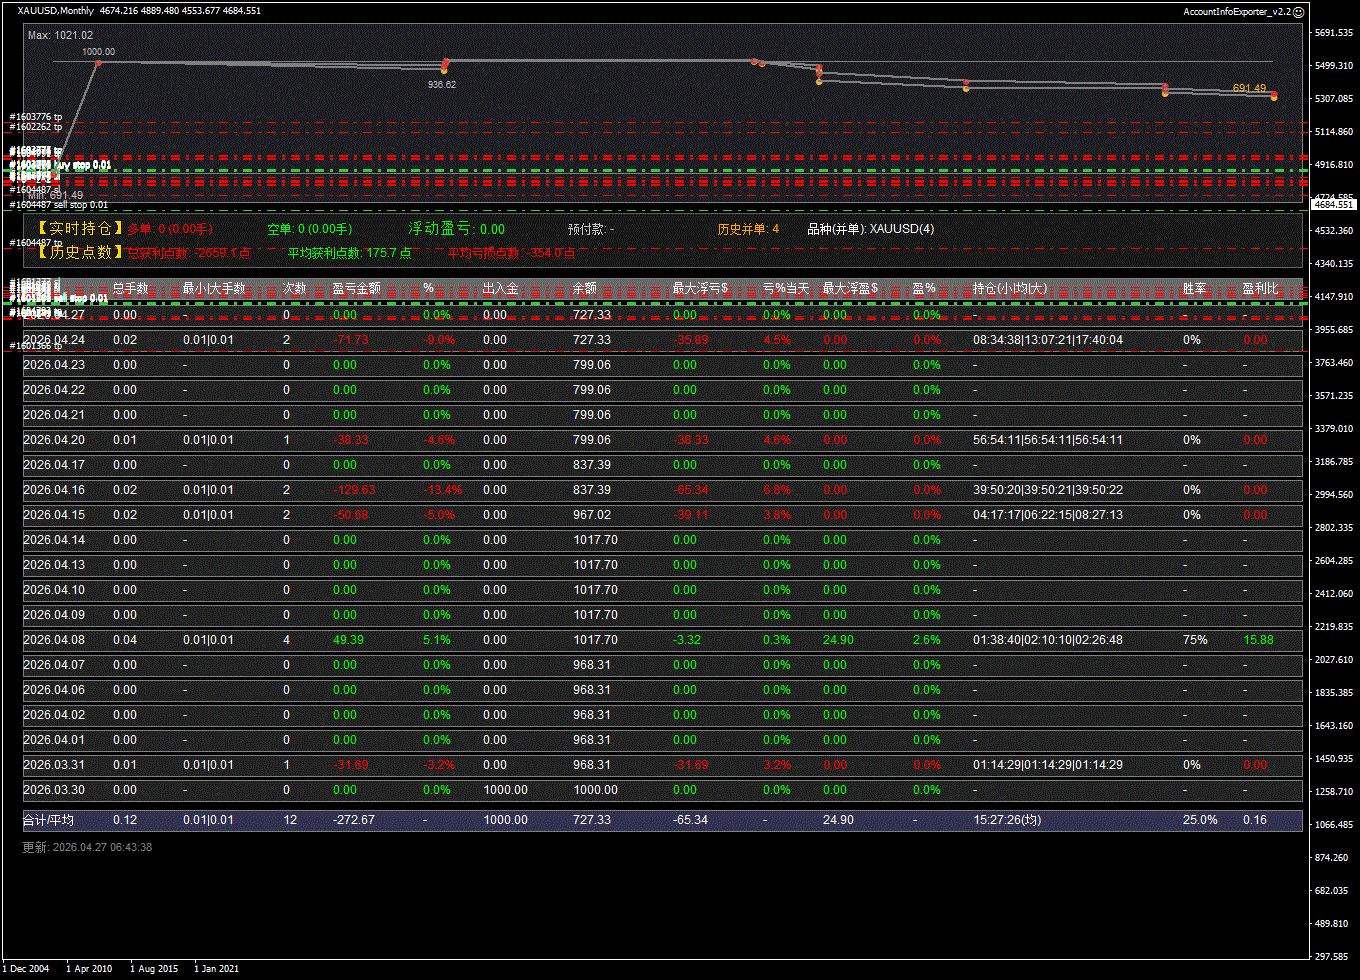Select the 2026.04.08 date row
Image resolution: width=1360 pixels, height=980 pixels.
tap(54, 640)
